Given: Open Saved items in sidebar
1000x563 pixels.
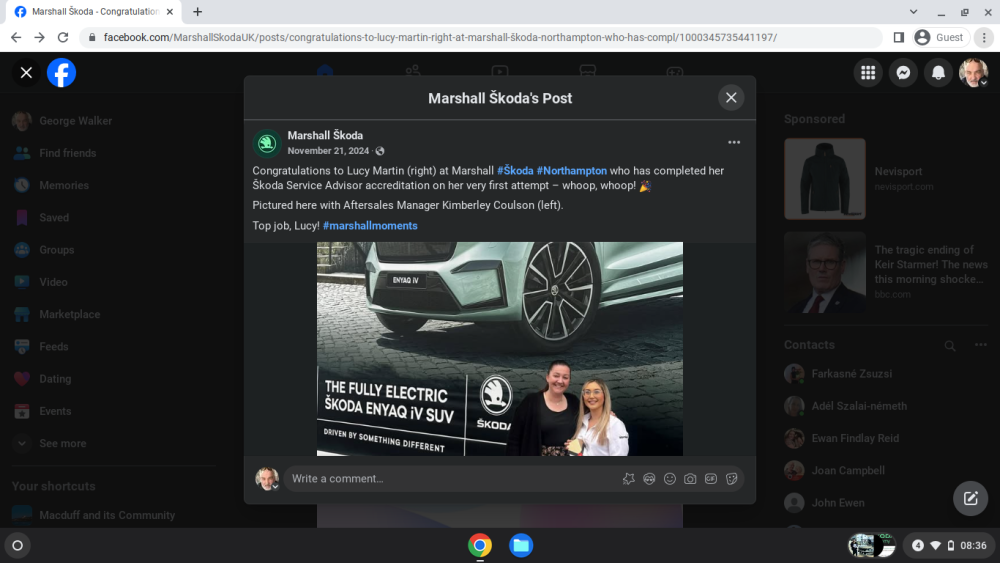Looking at the screenshot, I should pos(112,217).
